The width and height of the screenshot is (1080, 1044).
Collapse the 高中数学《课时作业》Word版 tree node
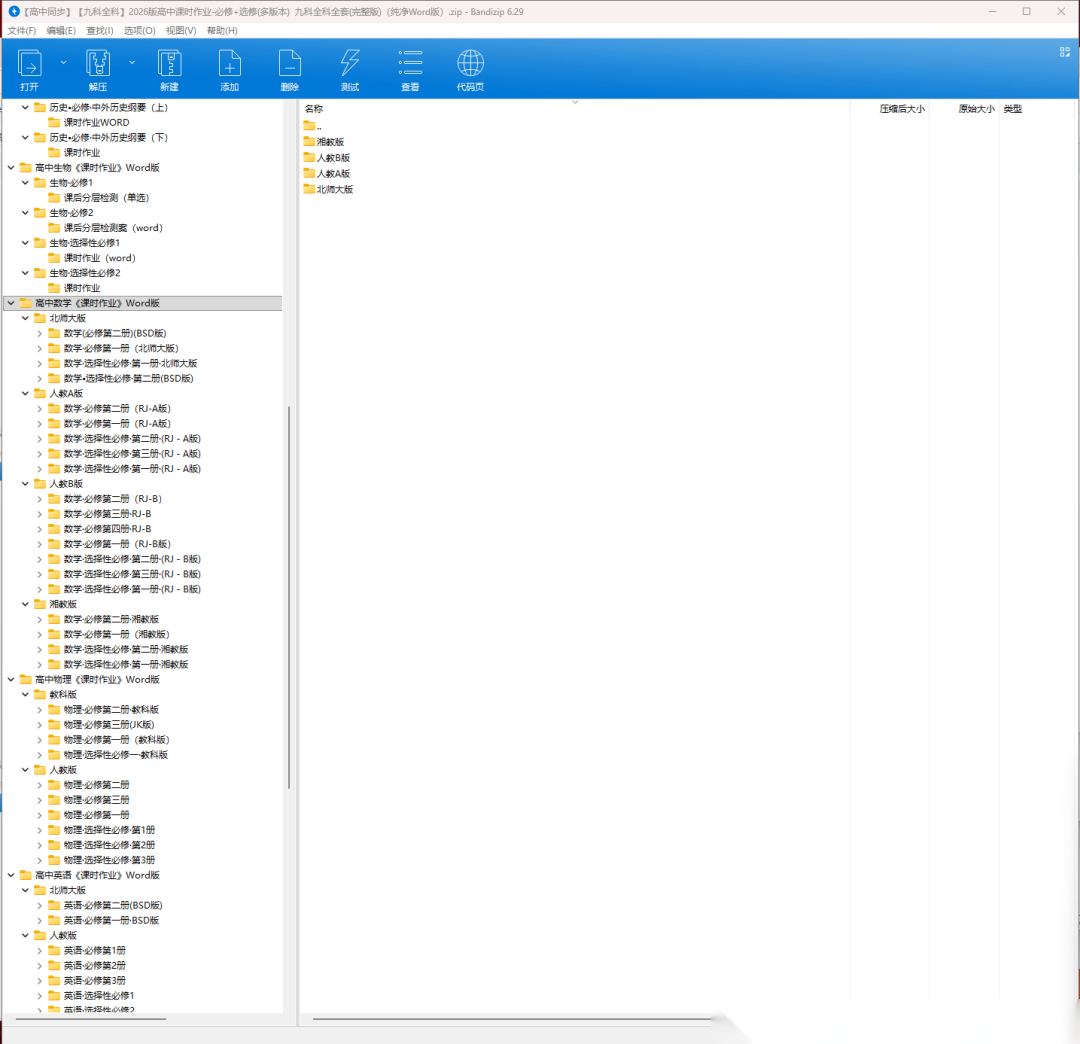(11, 303)
